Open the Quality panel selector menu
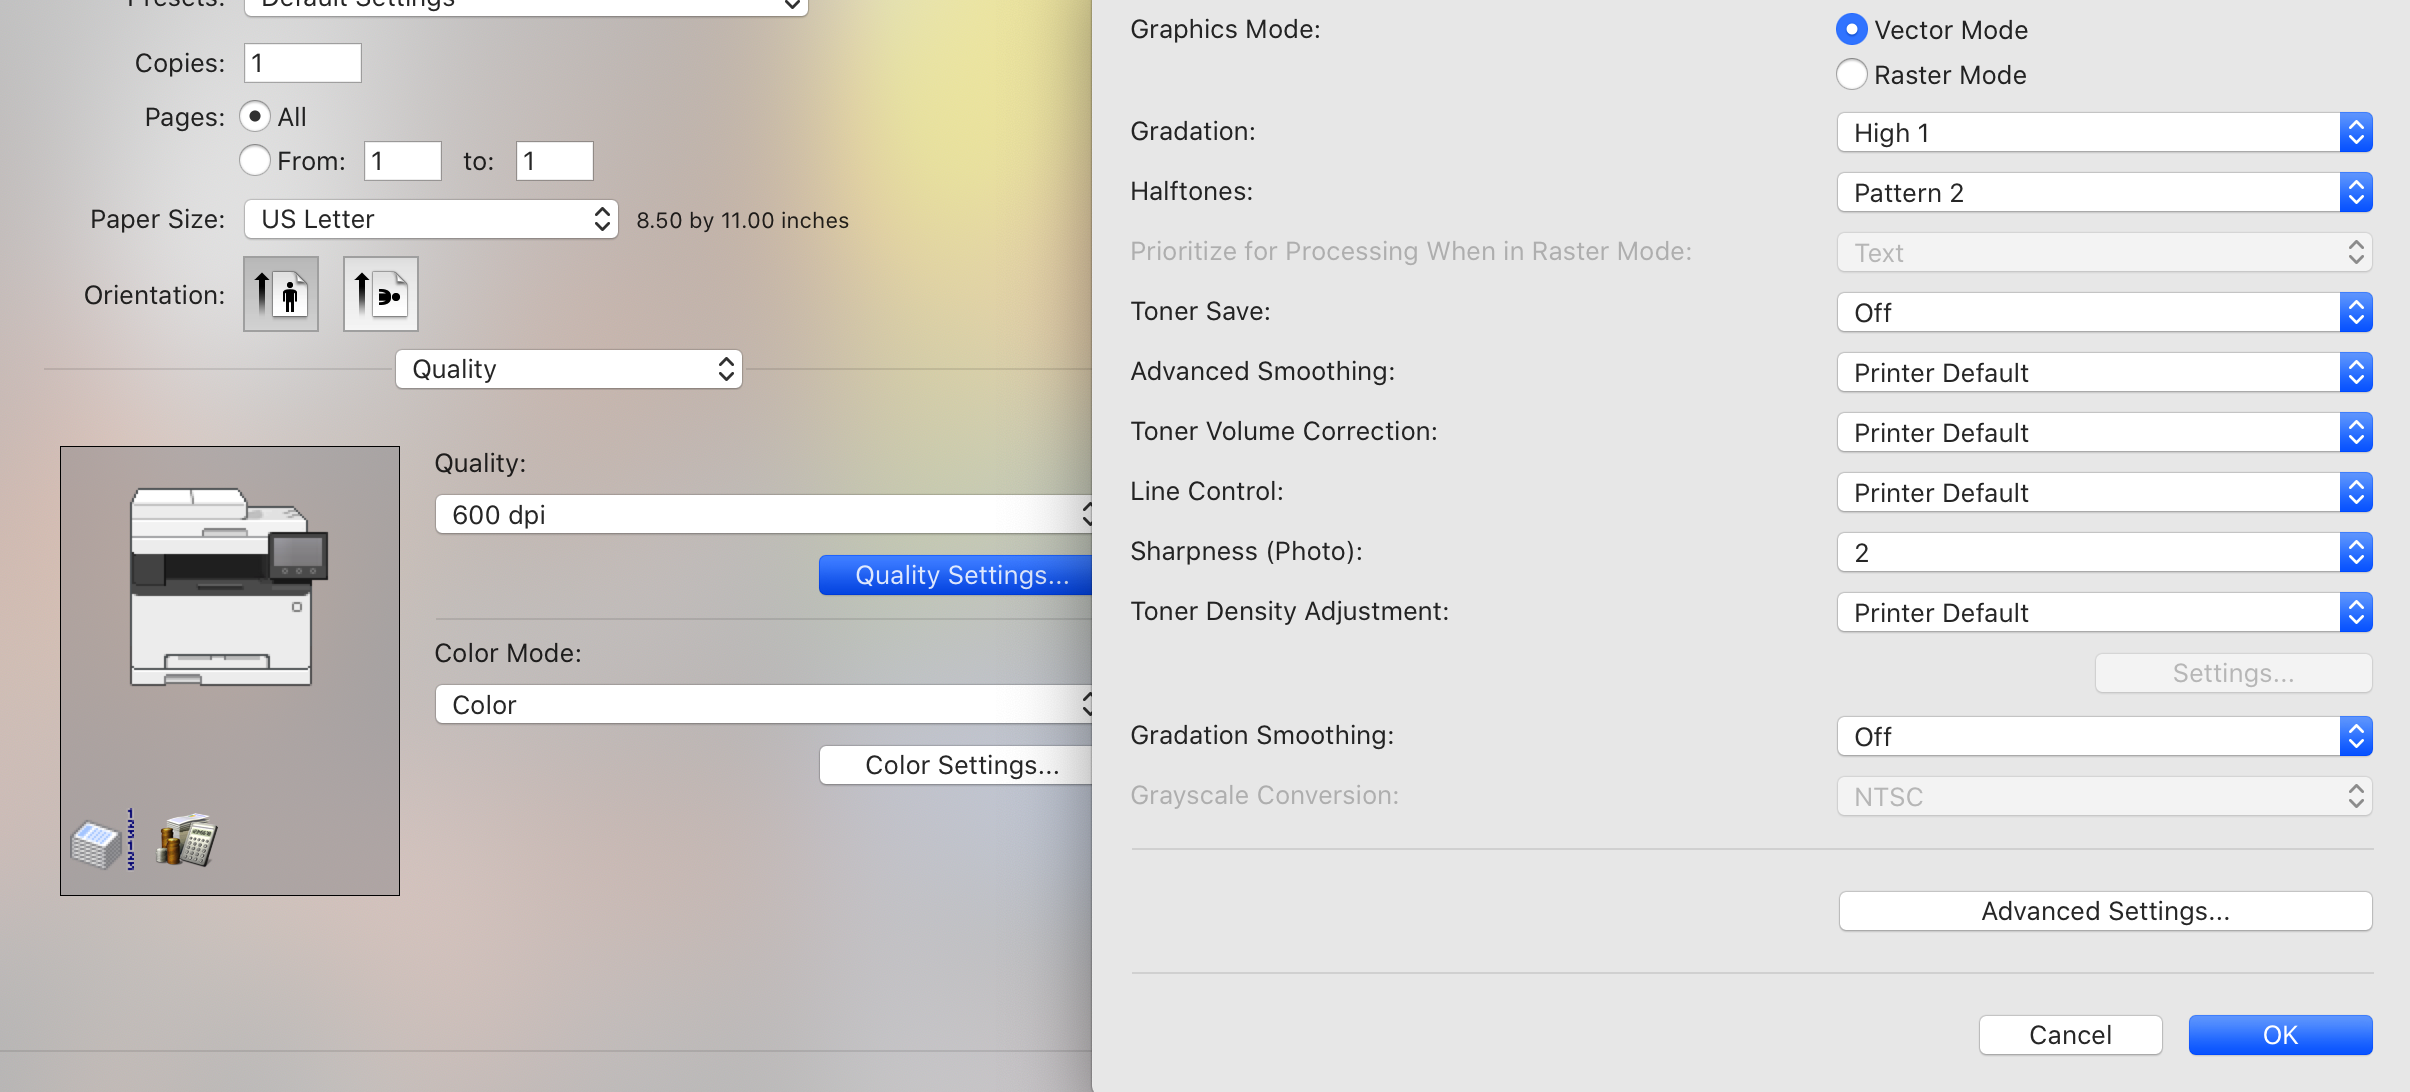The image size is (2410, 1092). point(569,369)
